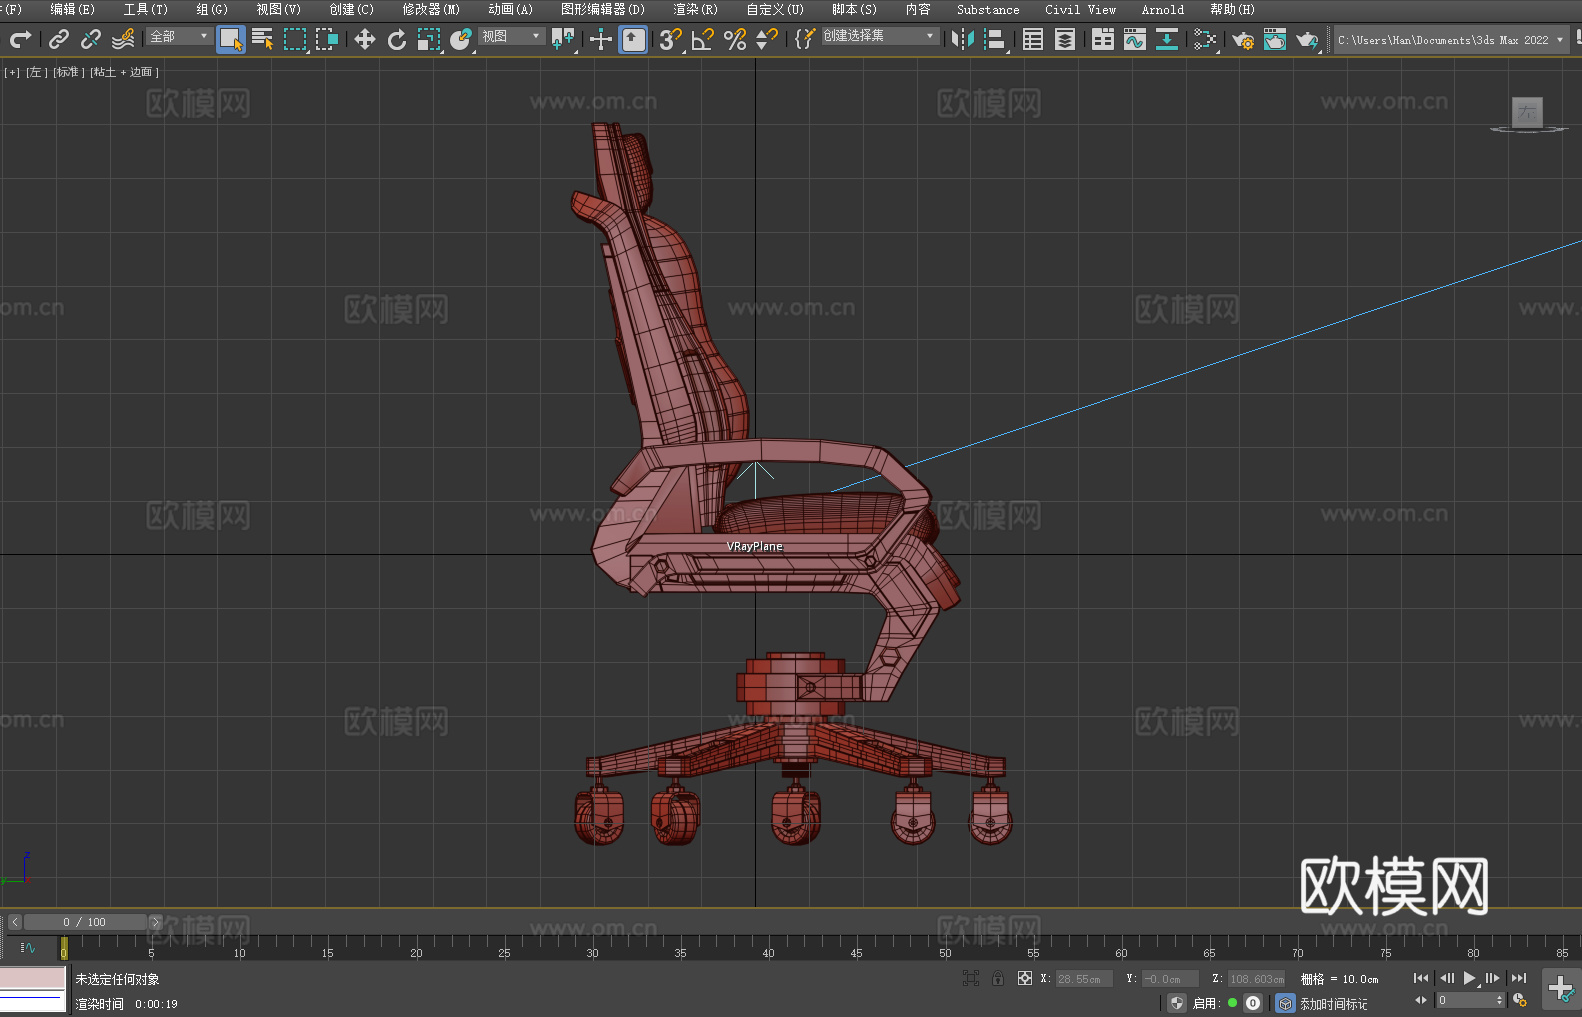Toggle Angle Snap
The width and height of the screenshot is (1582, 1017).
click(x=703, y=39)
